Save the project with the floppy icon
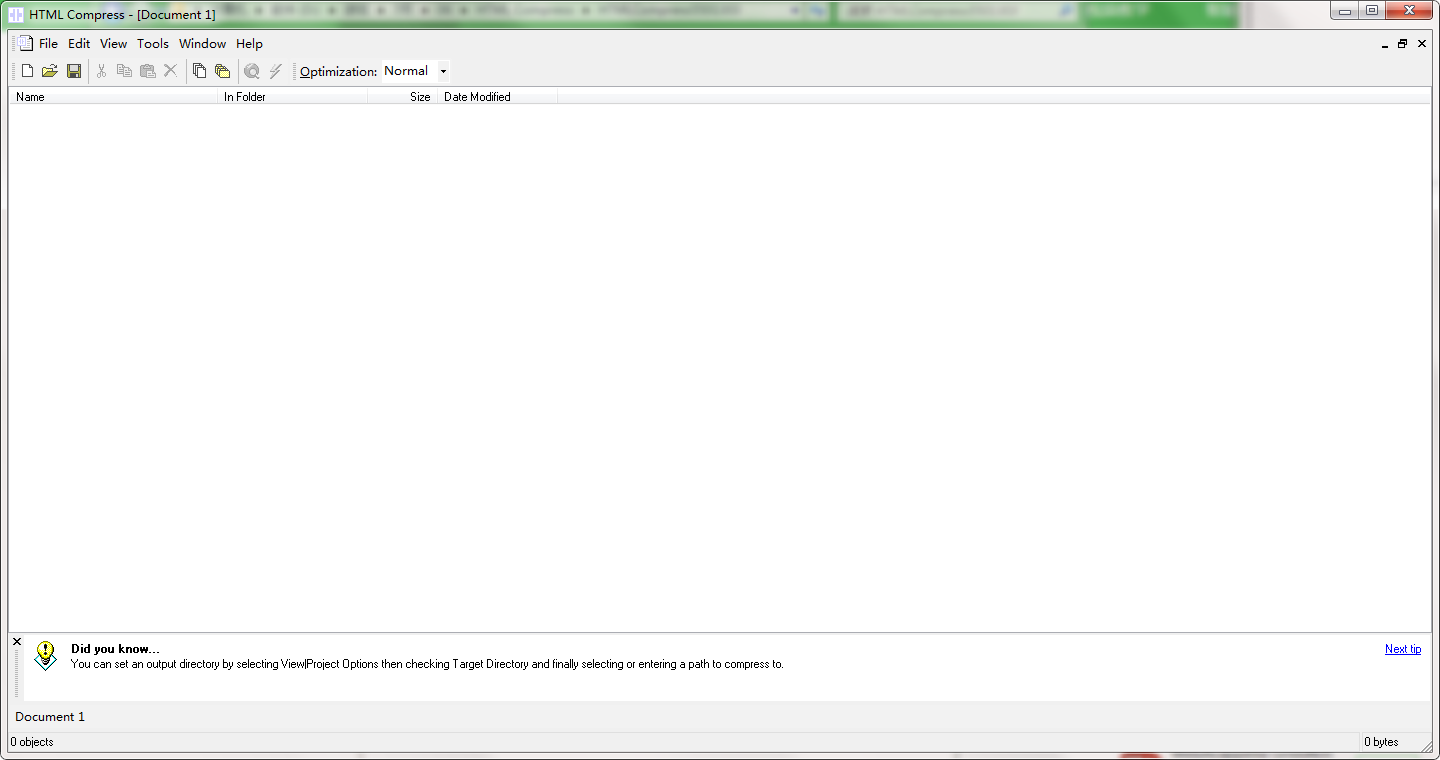 pyautogui.click(x=74, y=71)
